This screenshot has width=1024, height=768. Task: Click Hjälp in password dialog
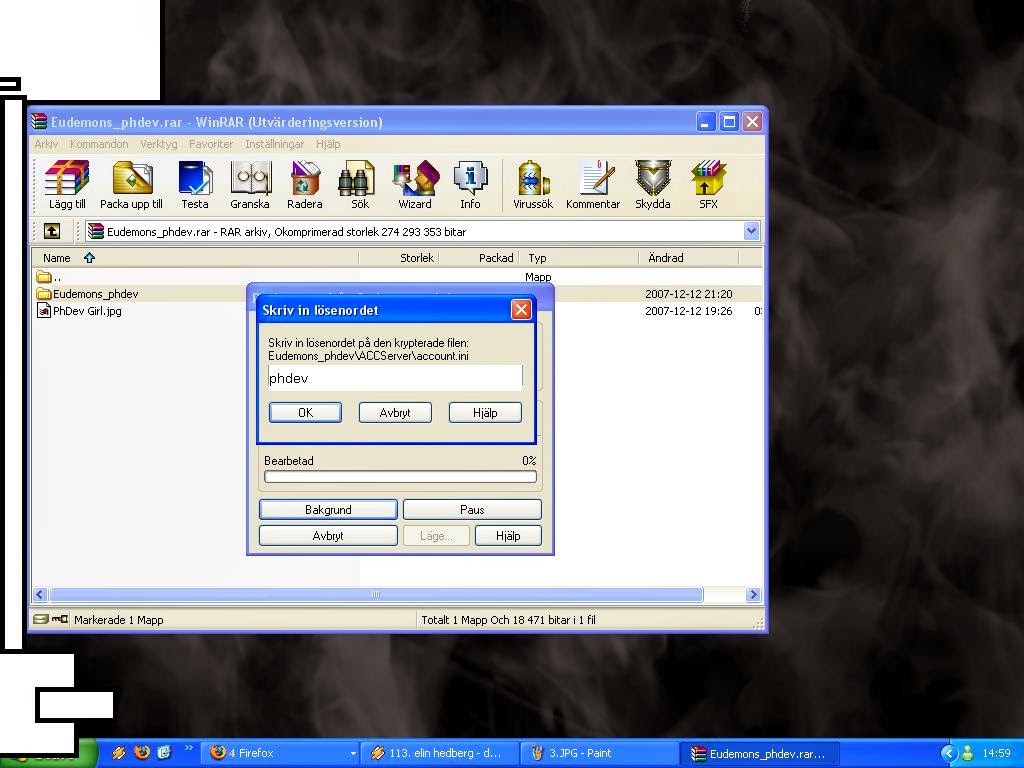pos(485,413)
